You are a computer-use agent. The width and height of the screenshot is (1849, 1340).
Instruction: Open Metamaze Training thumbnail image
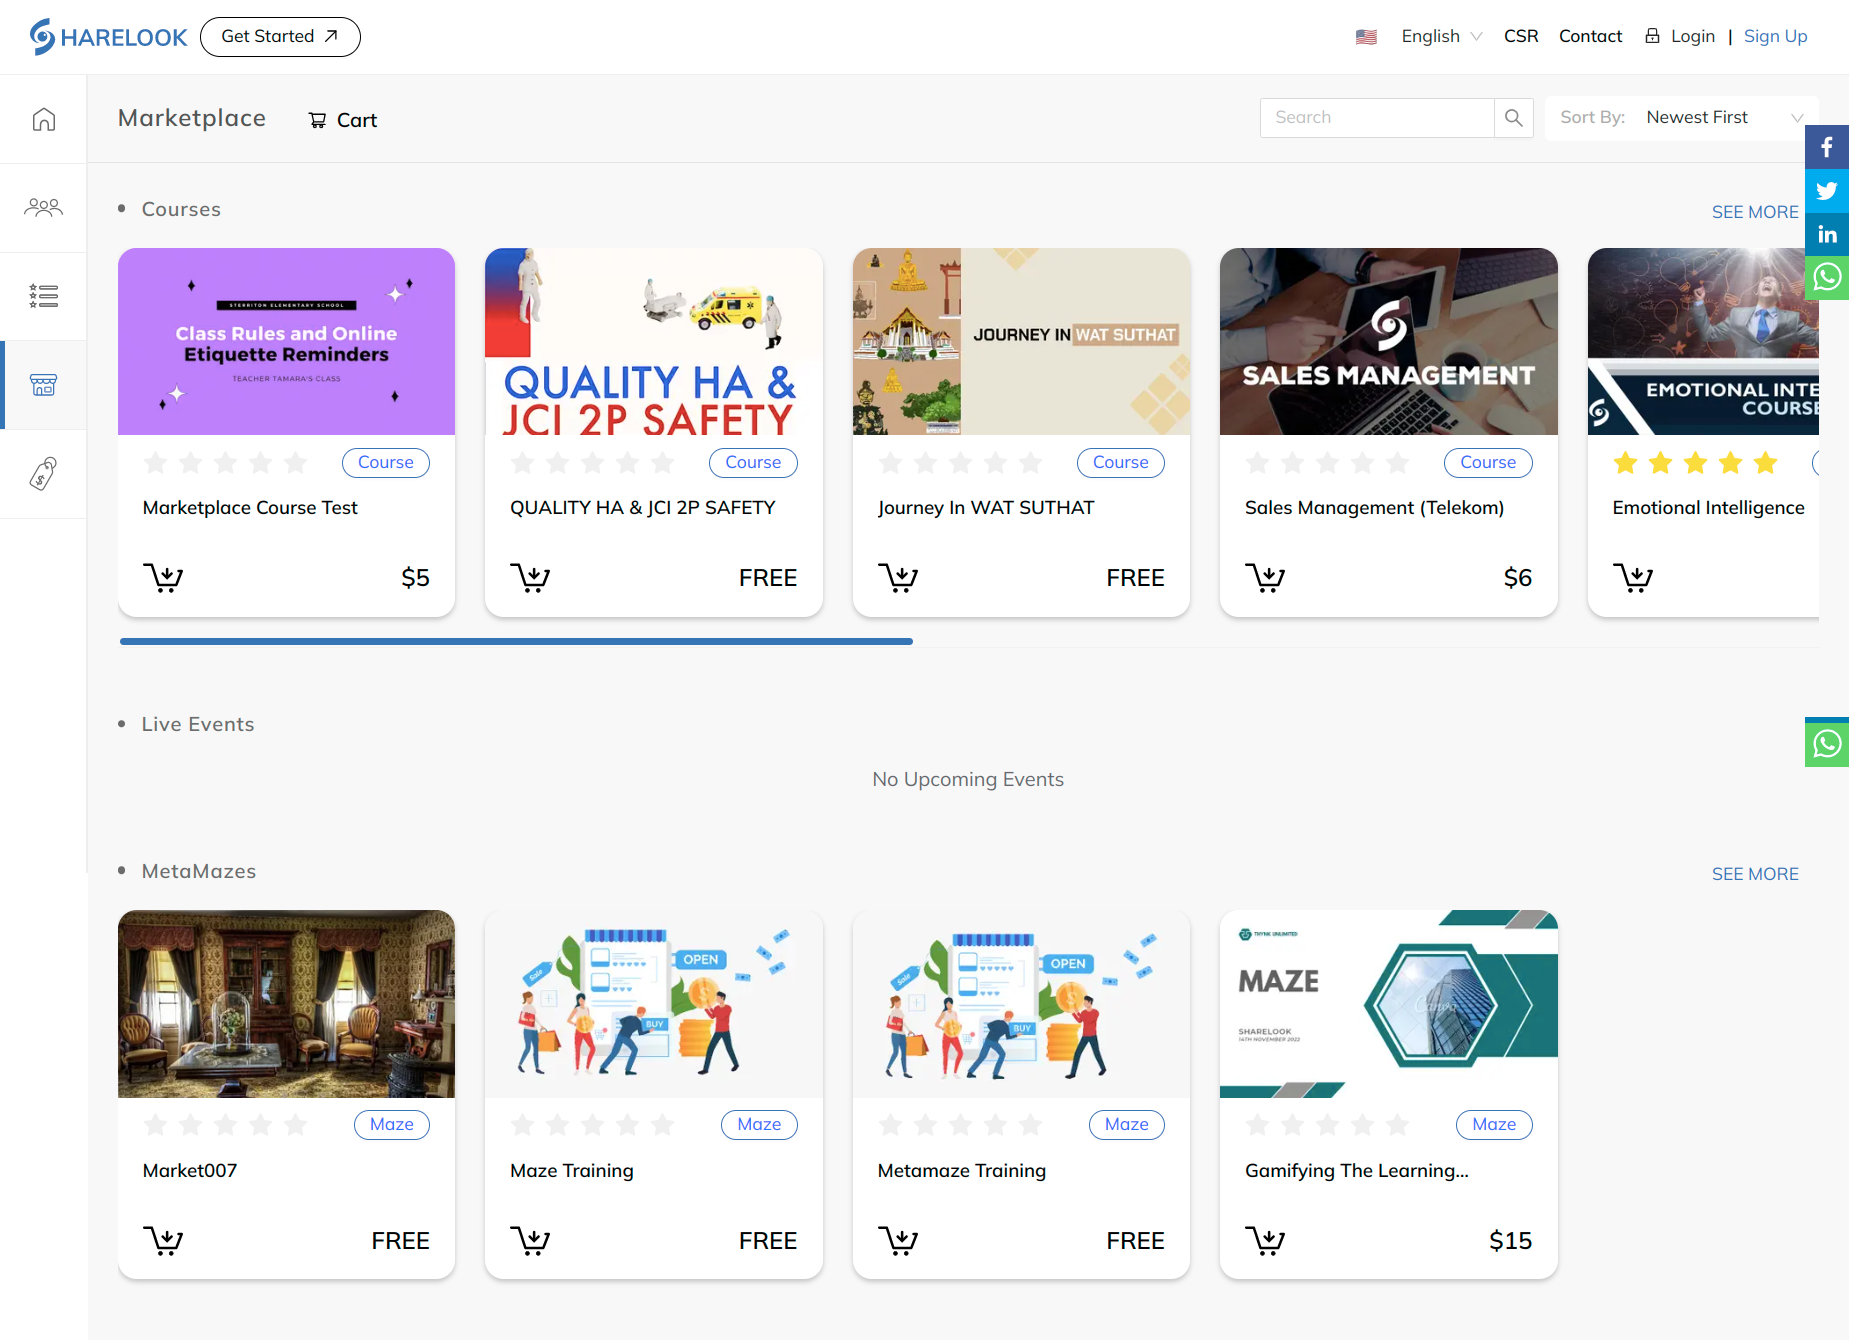tap(1021, 1004)
